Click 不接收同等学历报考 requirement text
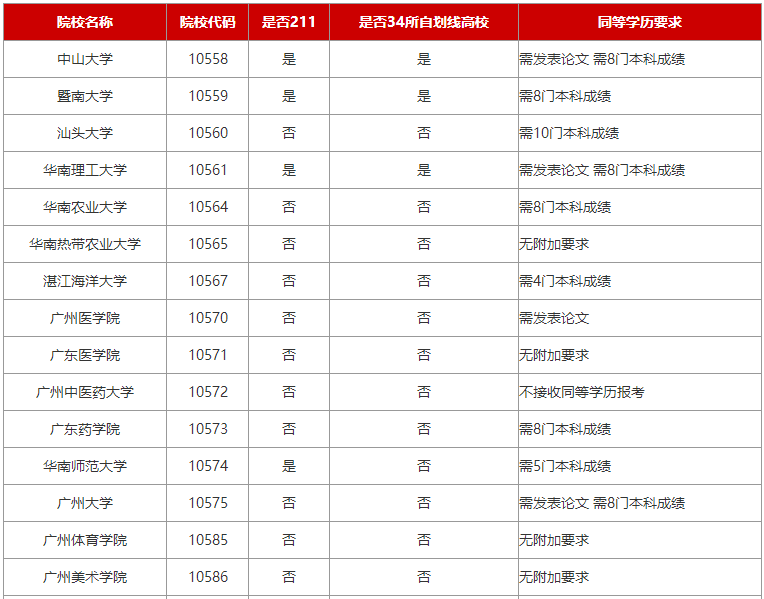The width and height of the screenshot is (764, 599). pos(582,392)
